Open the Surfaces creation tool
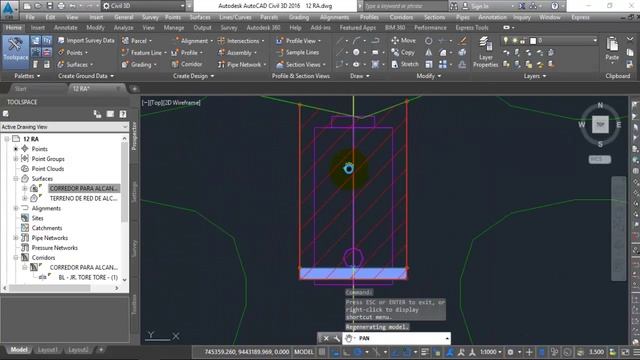 pos(75,64)
